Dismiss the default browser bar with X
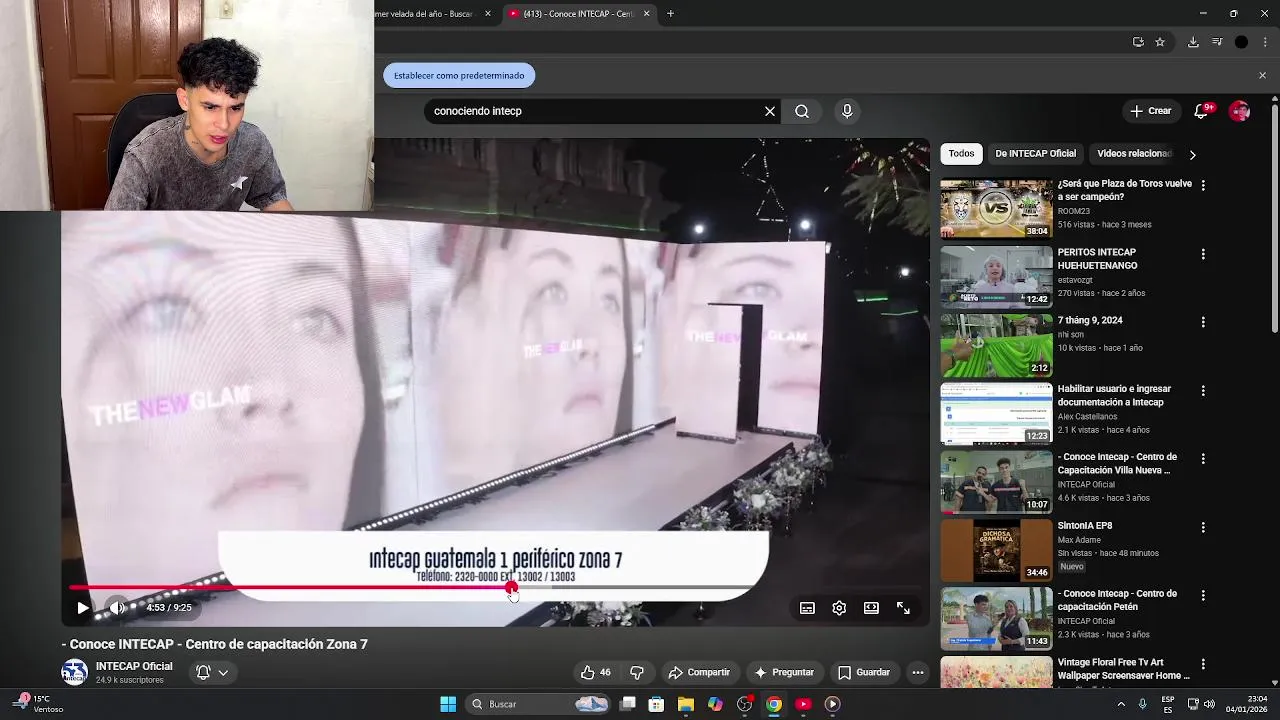This screenshot has width=1280, height=720. click(x=1262, y=75)
